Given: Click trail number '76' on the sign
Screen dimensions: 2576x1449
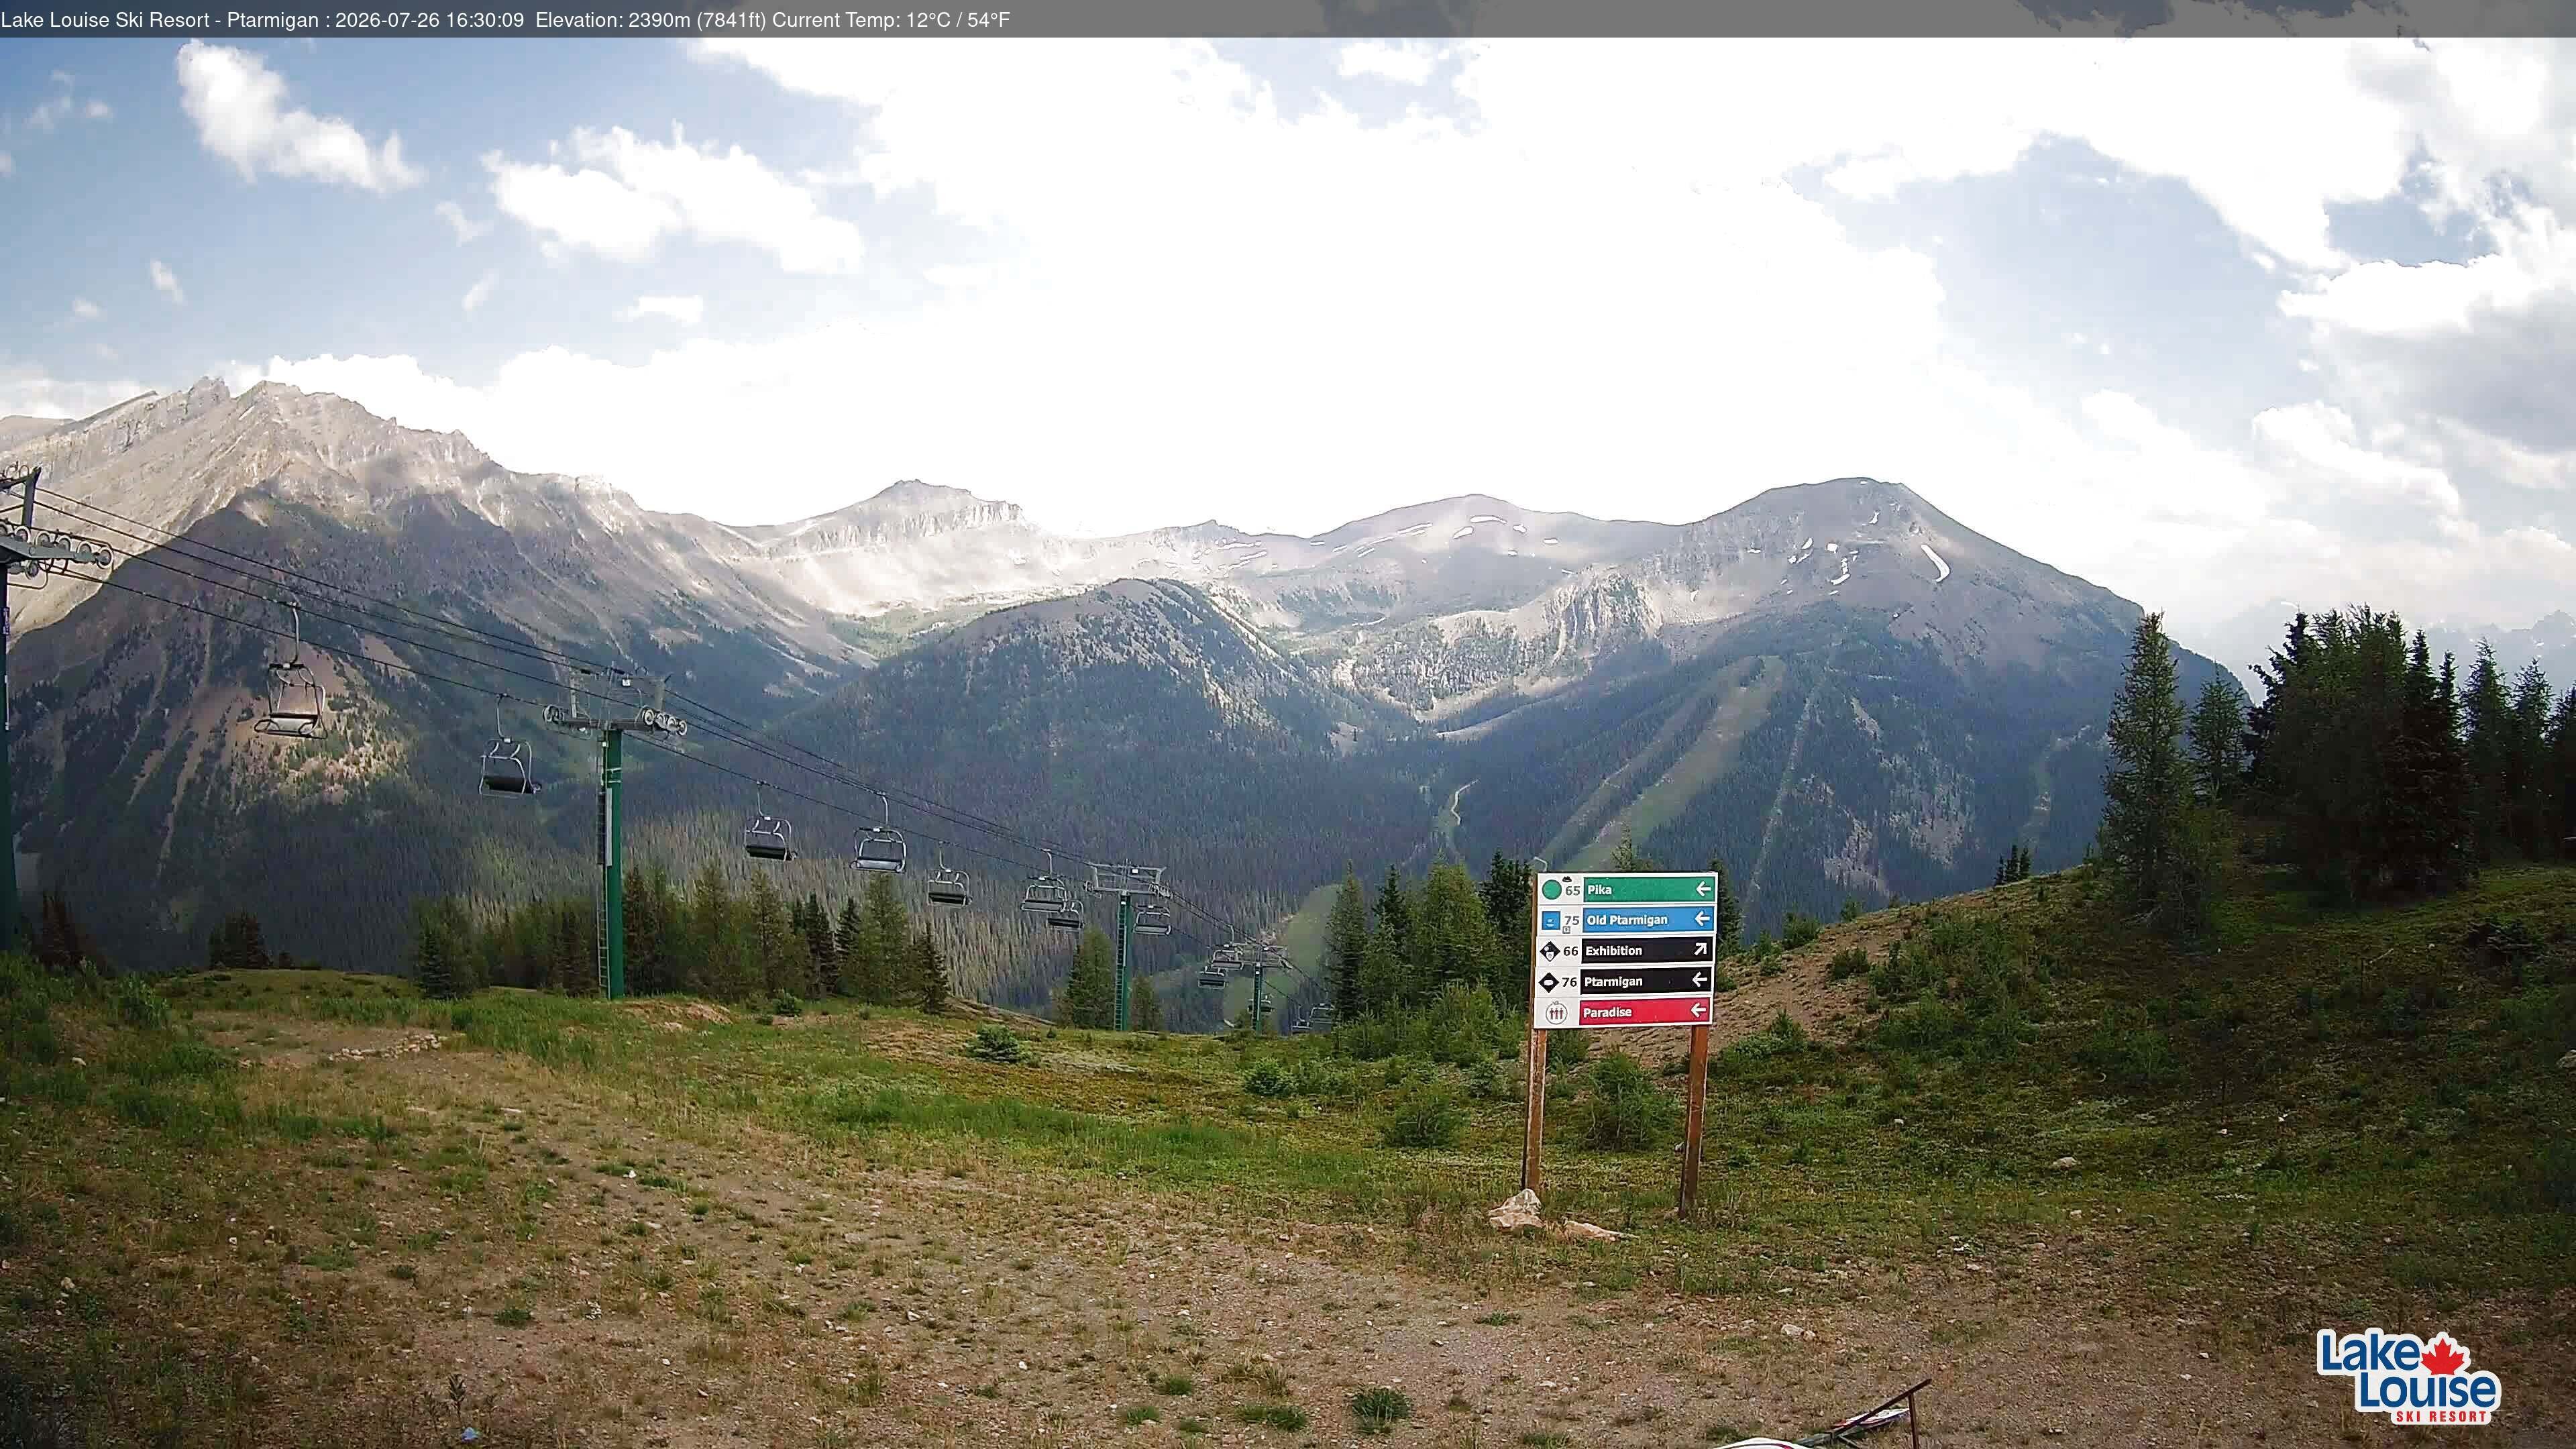Looking at the screenshot, I should (1570, 983).
